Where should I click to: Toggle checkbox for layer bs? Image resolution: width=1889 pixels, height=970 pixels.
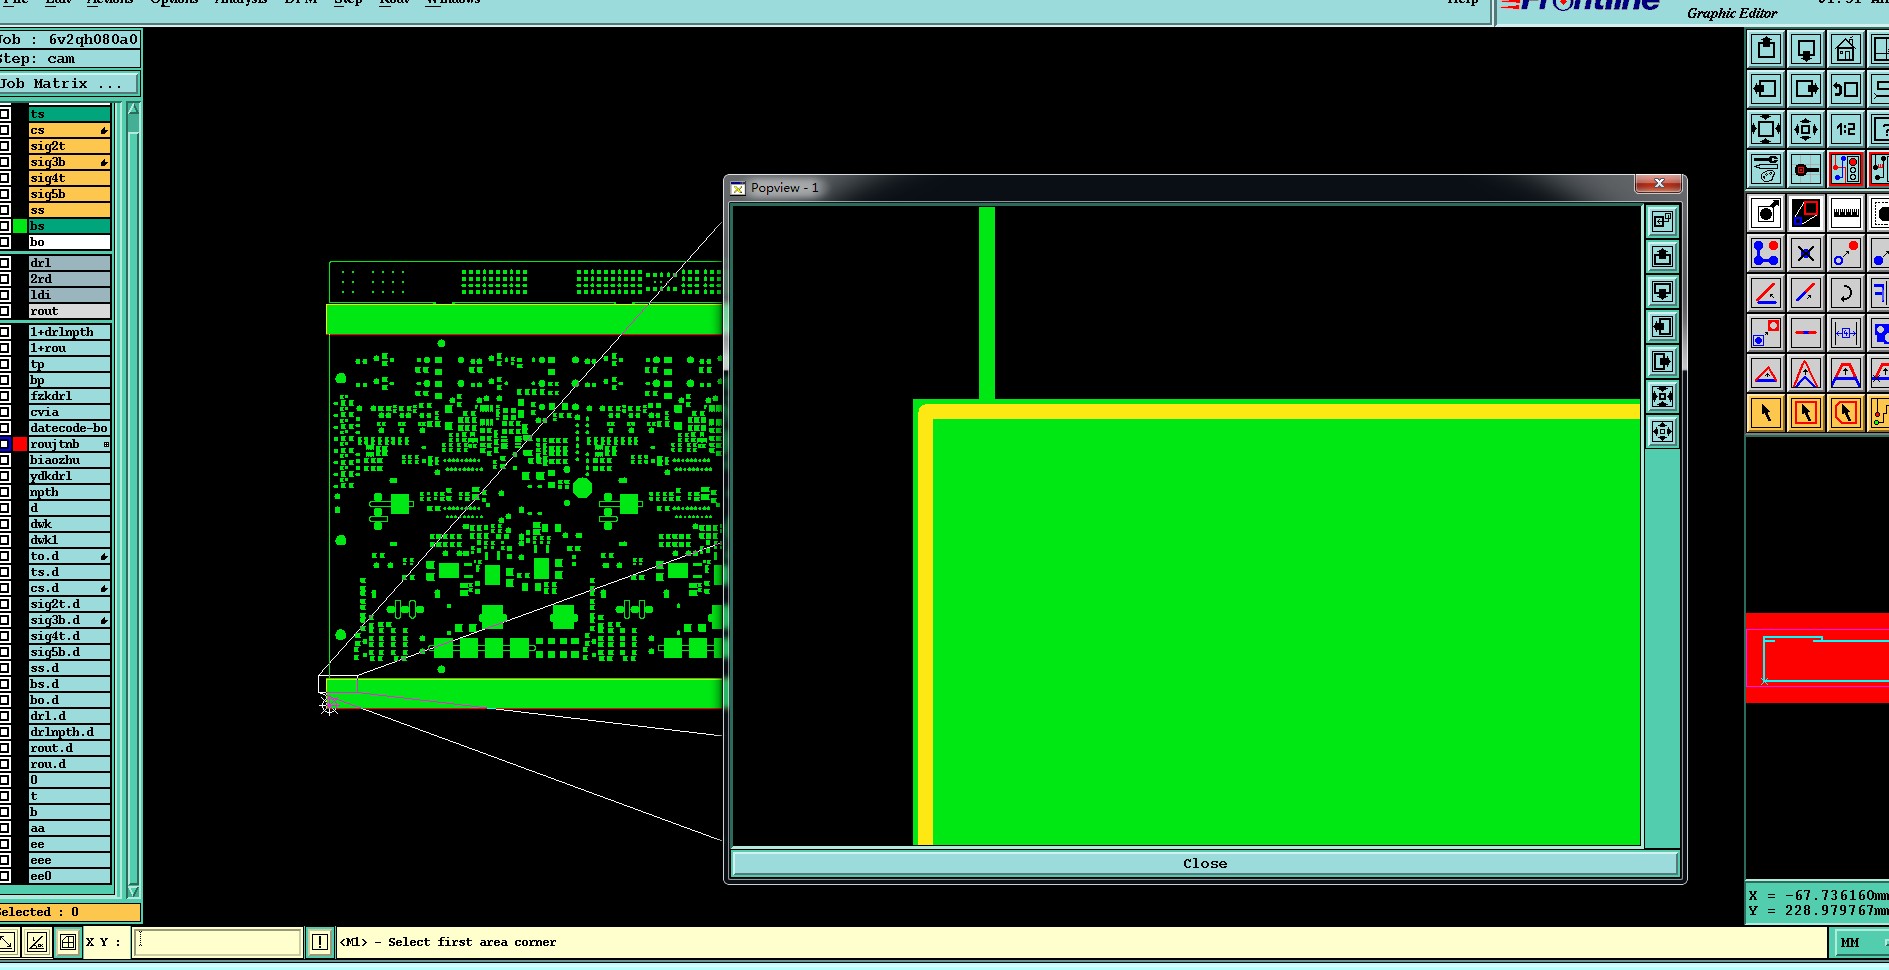5,226
